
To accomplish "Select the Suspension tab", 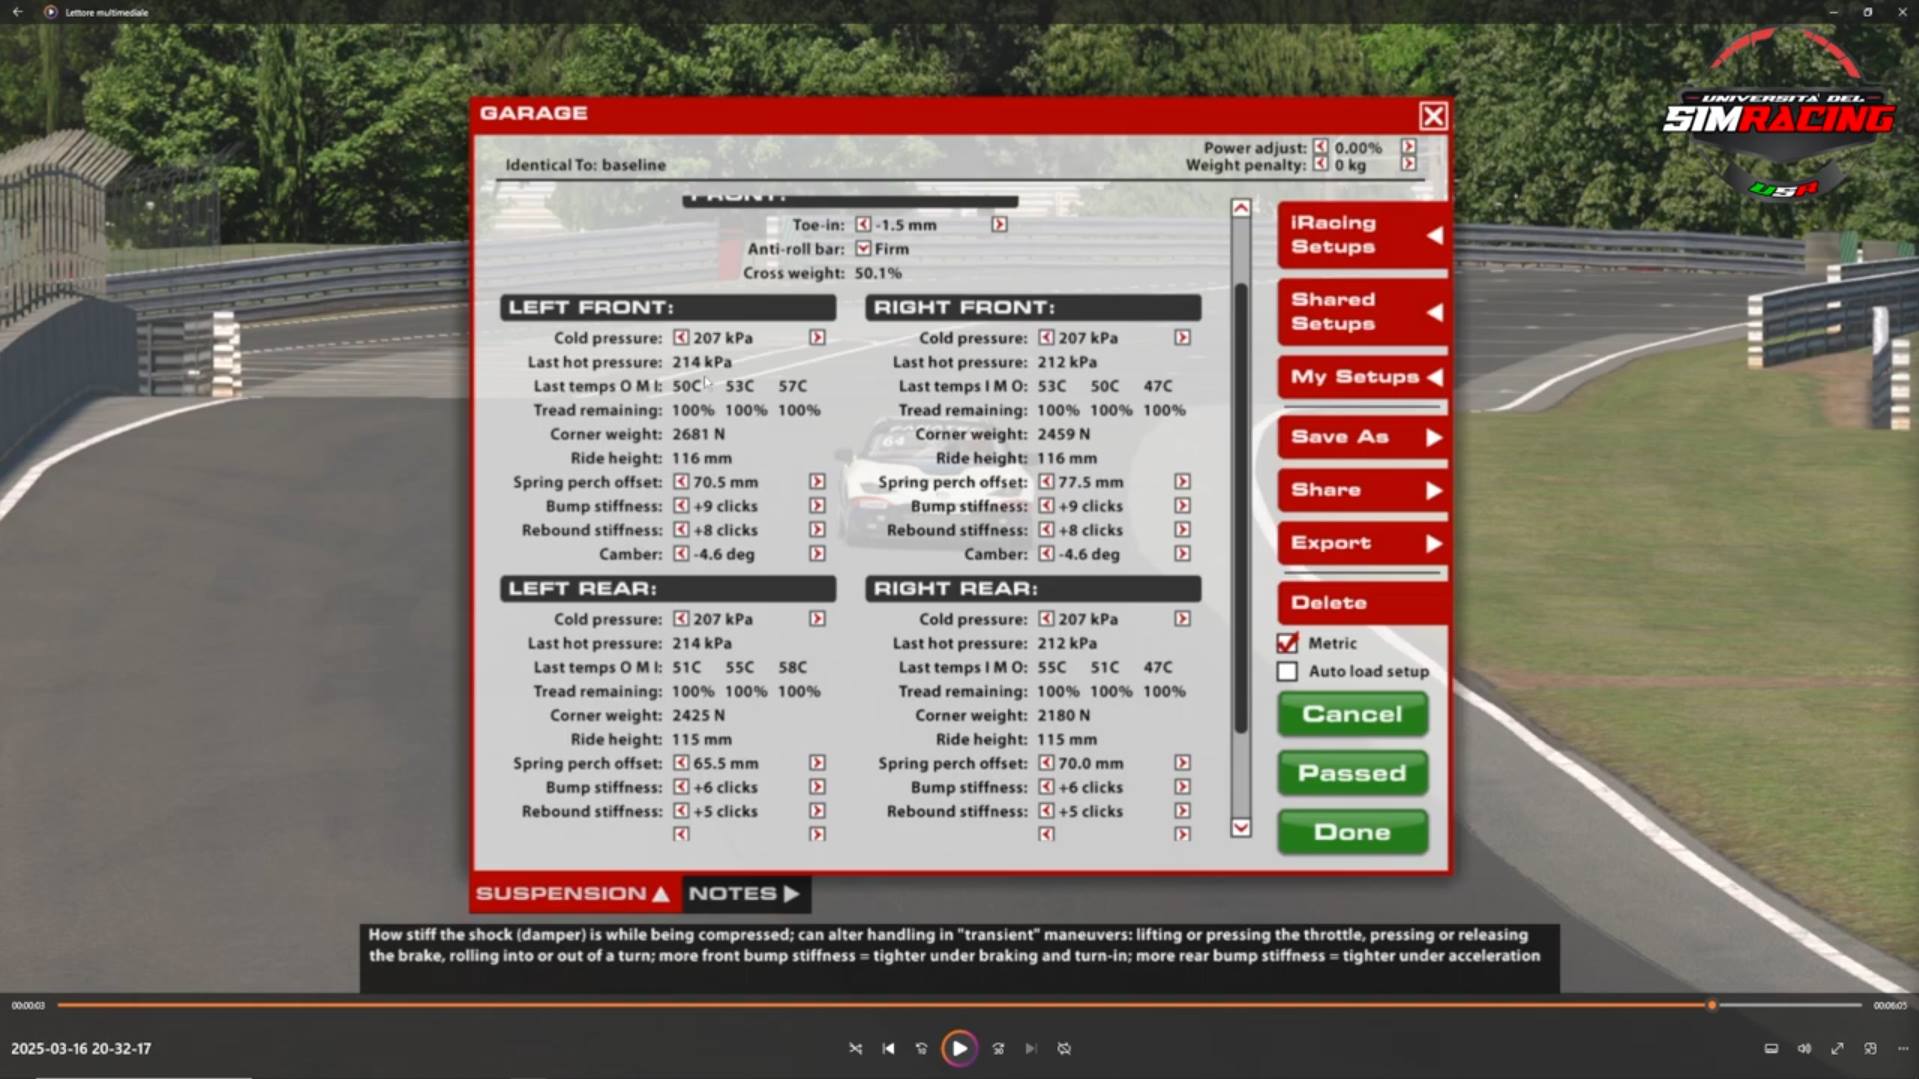I will 574,894.
